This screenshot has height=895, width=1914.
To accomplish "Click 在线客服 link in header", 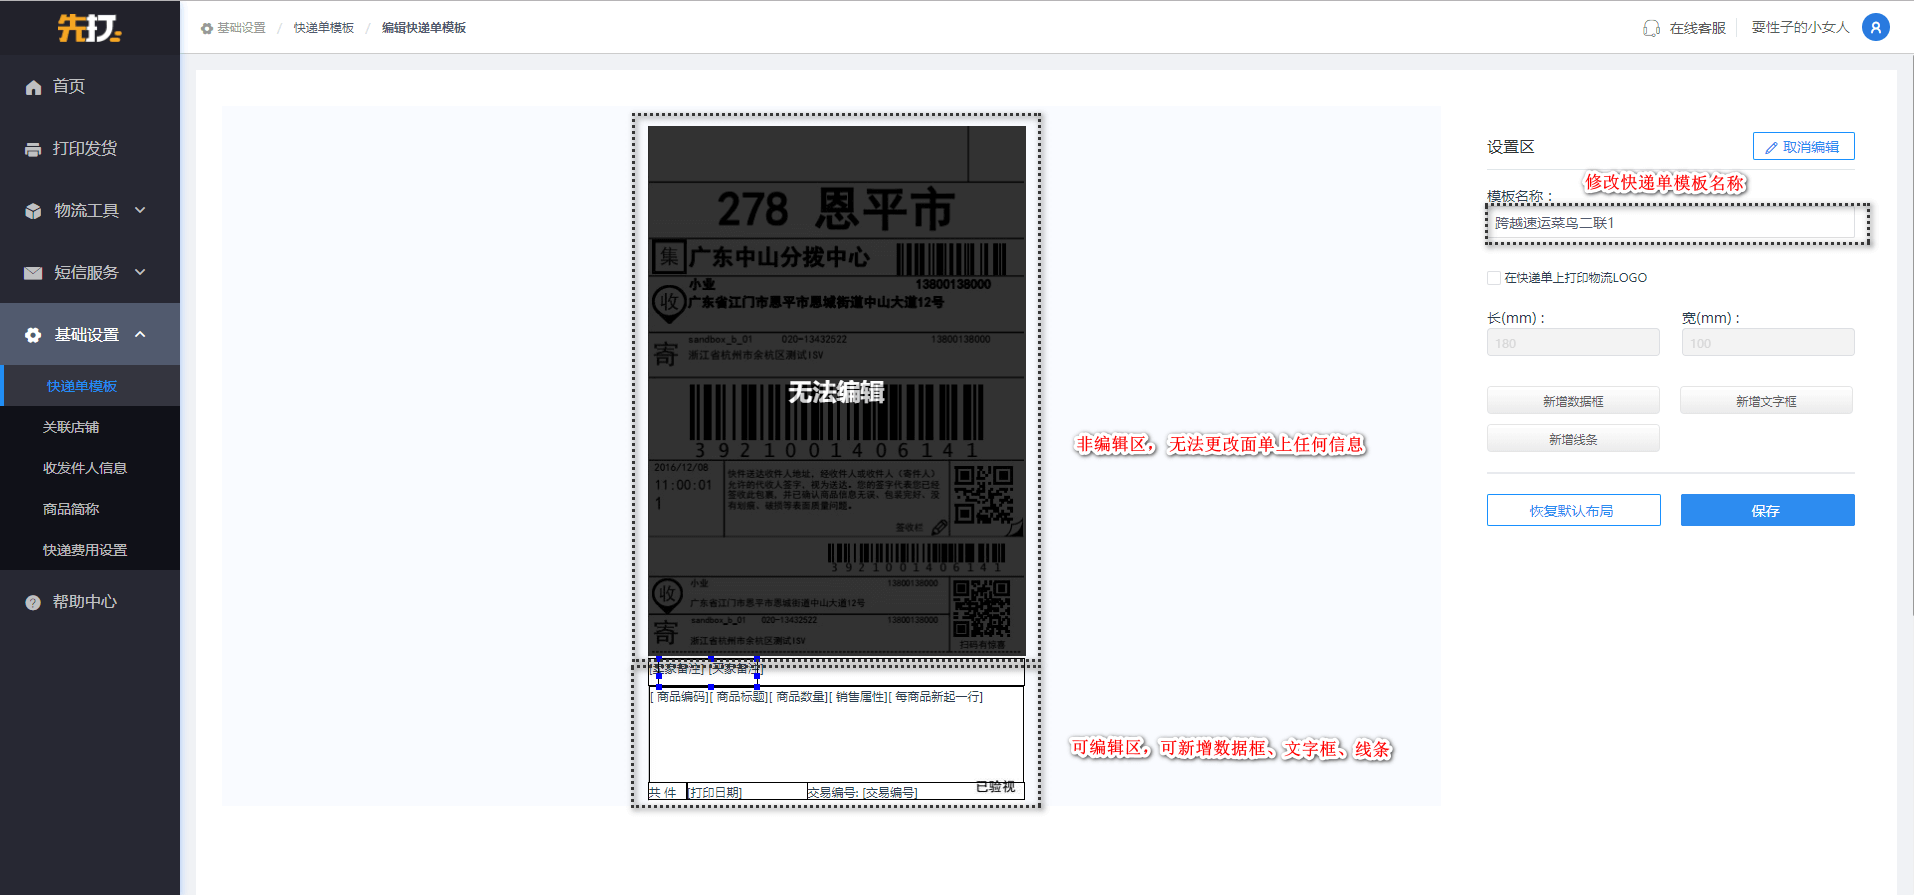I will (1698, 28).
